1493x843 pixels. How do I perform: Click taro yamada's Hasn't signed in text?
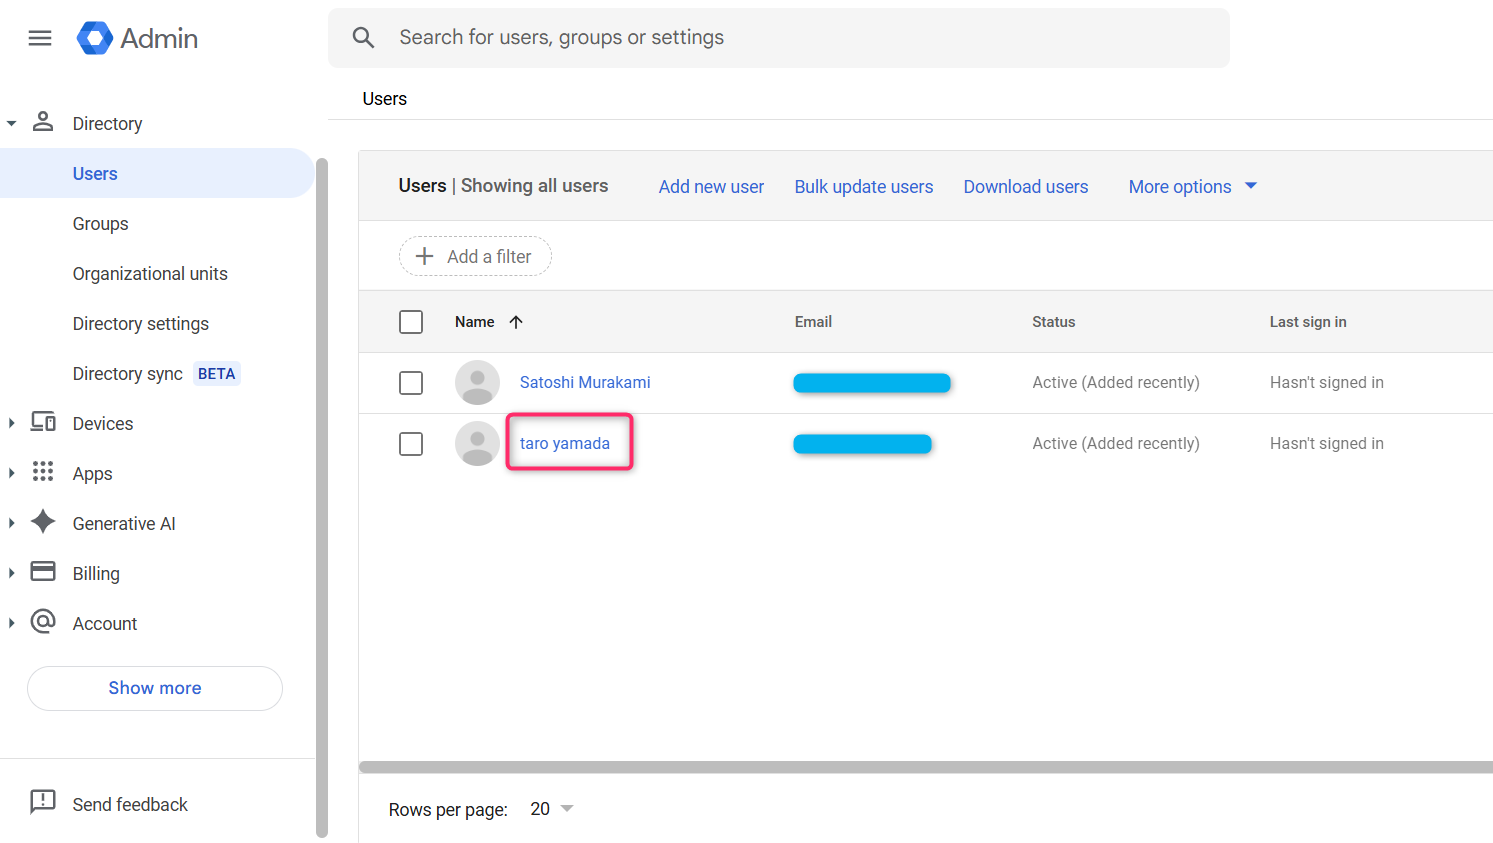[1327, 444]
